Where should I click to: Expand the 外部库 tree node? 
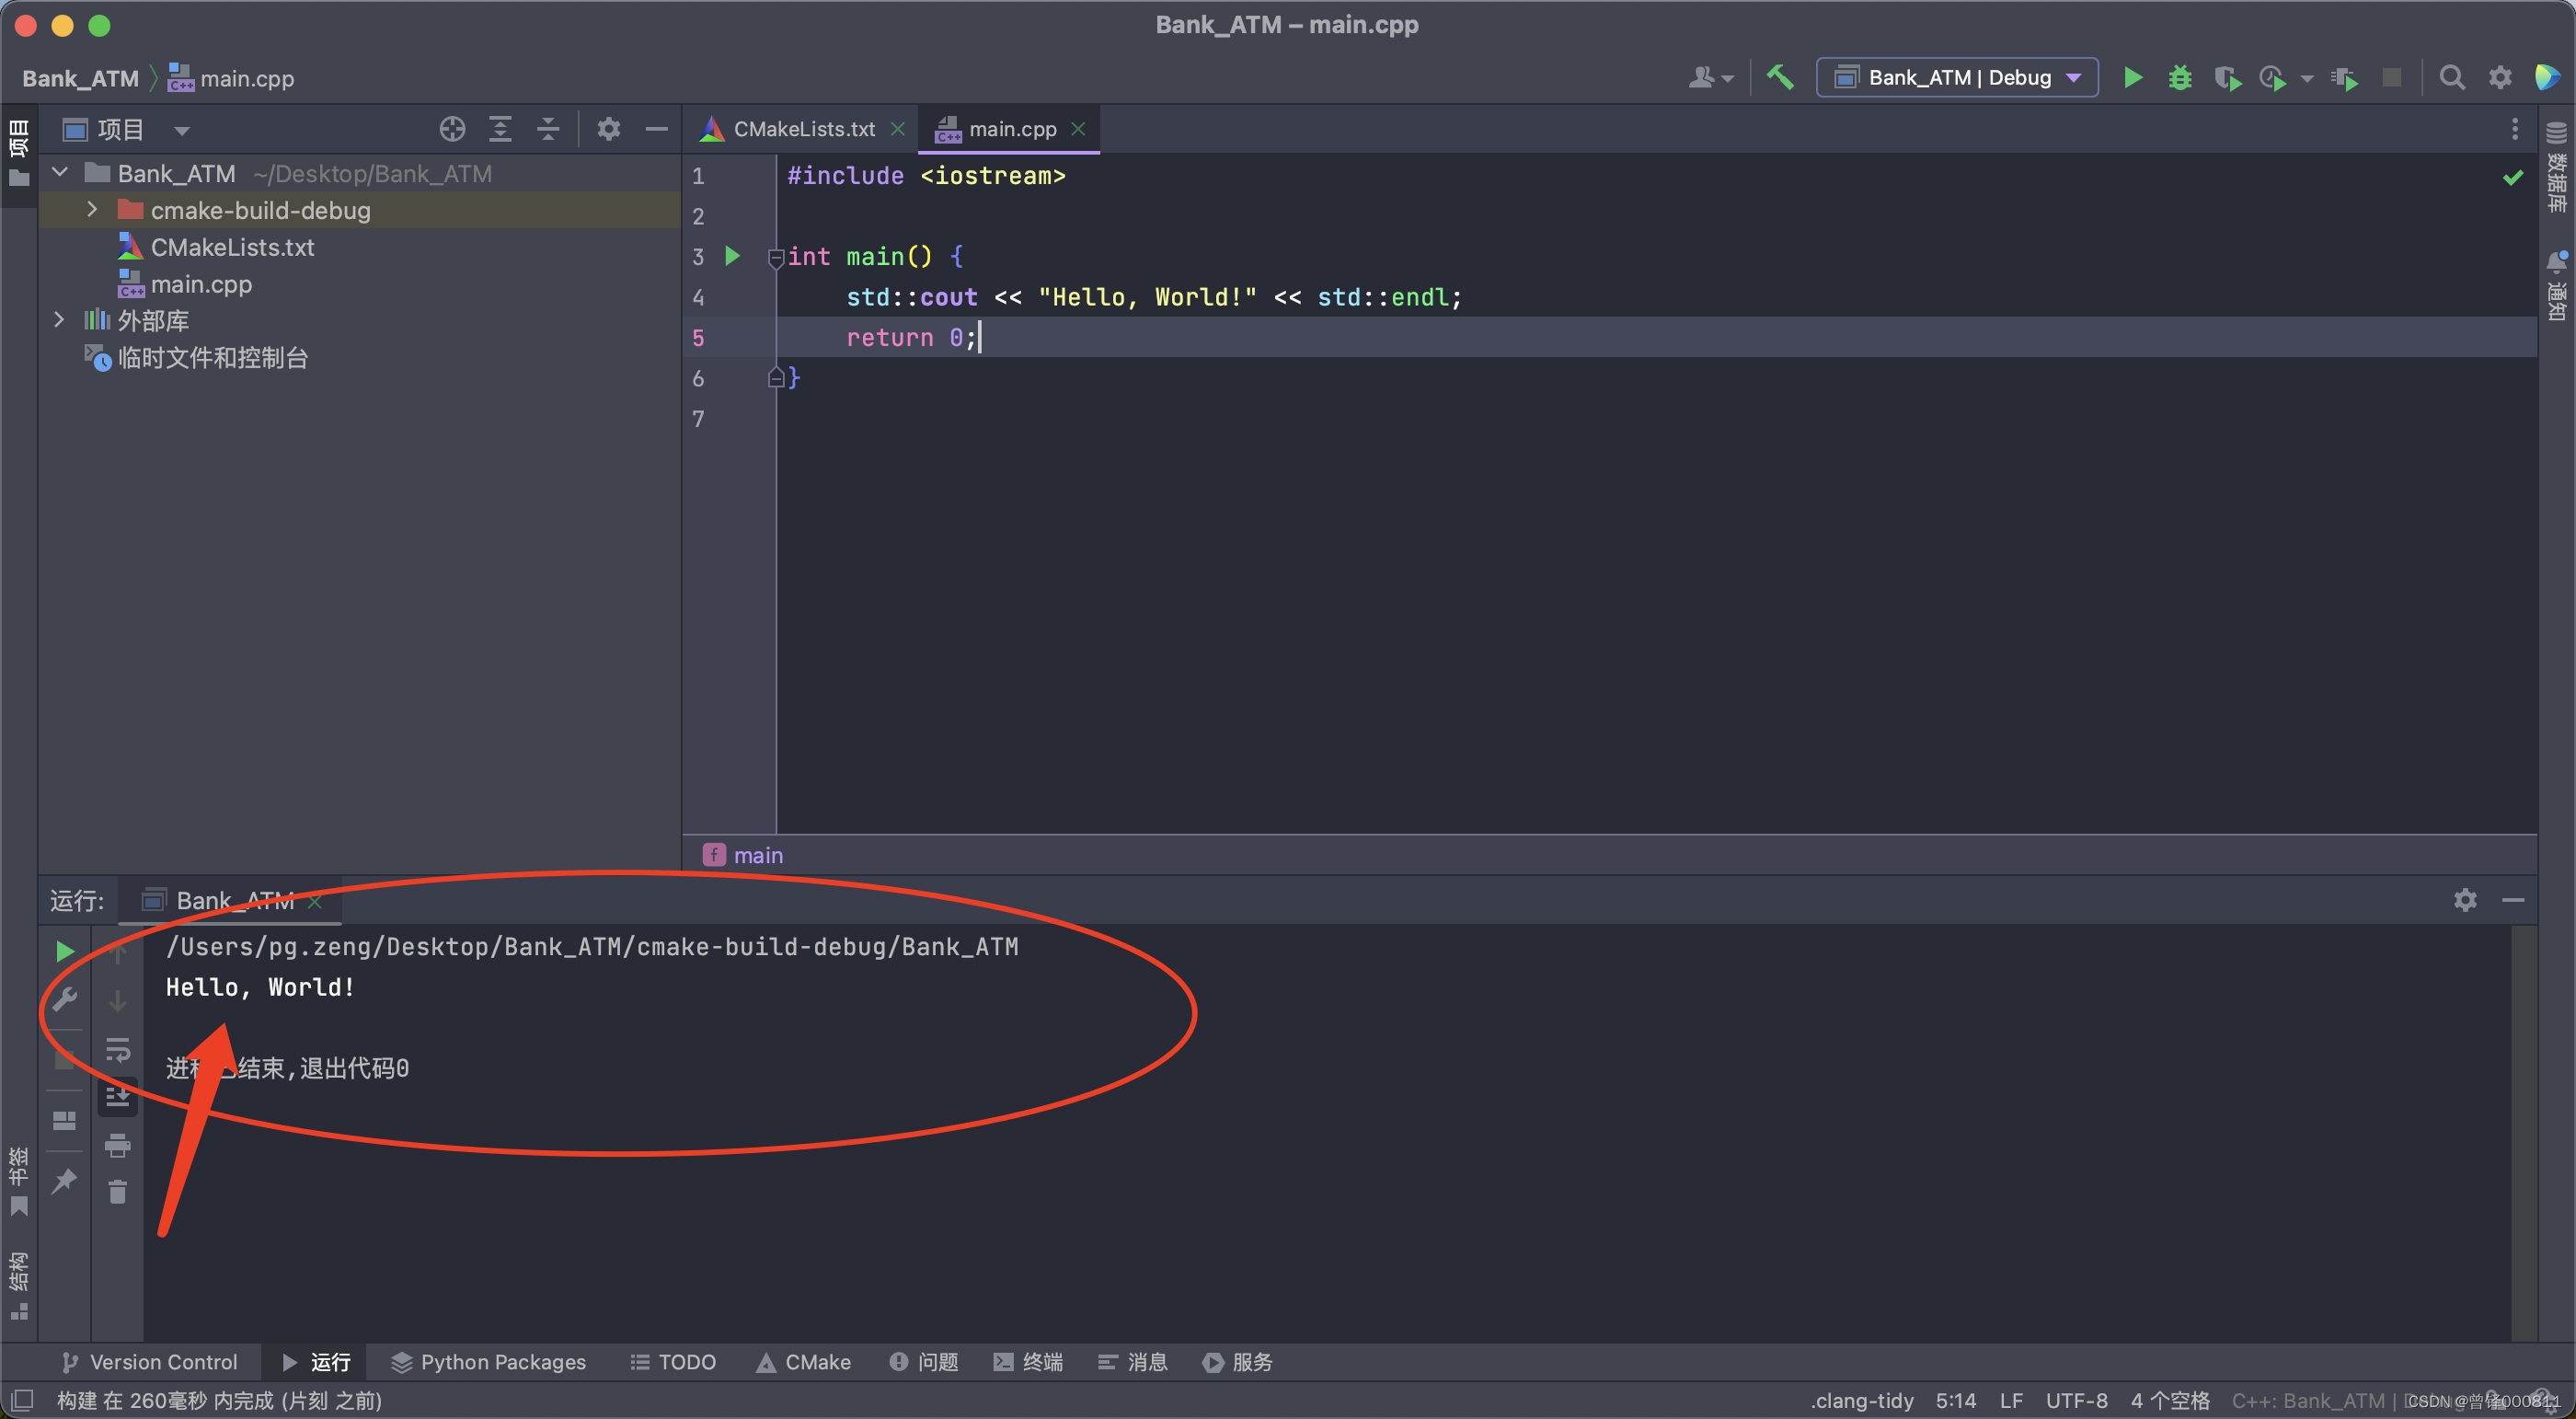[x=59, y=319]
